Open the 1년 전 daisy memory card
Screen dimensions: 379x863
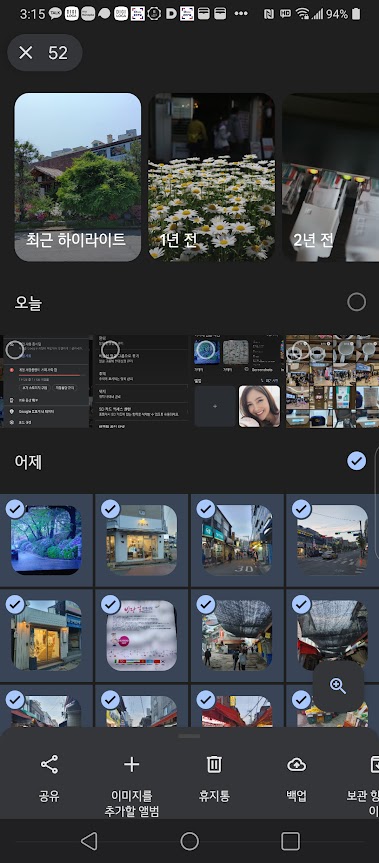[x=212, y=177]
